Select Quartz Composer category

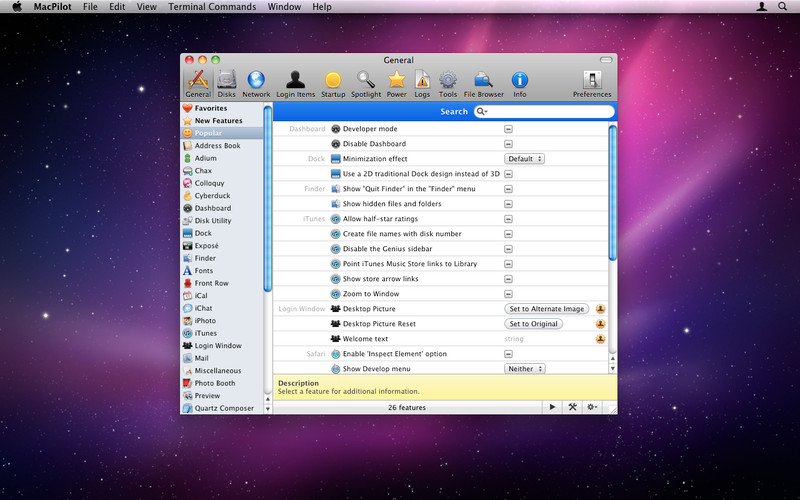tap(222, 408)
